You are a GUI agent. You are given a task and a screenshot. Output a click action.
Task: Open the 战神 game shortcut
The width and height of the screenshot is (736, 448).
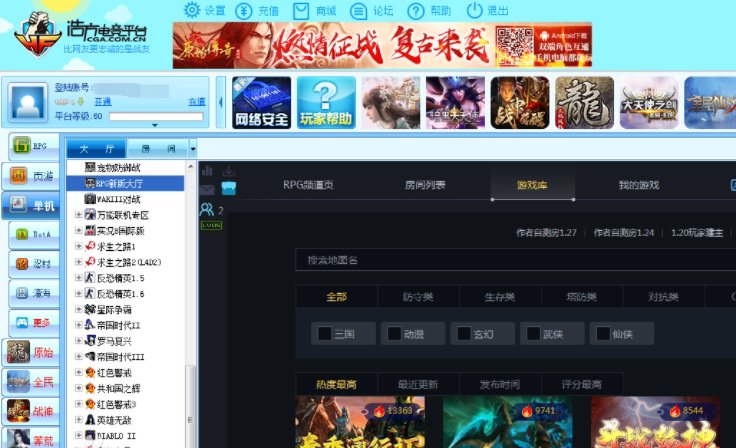[31, 411]
